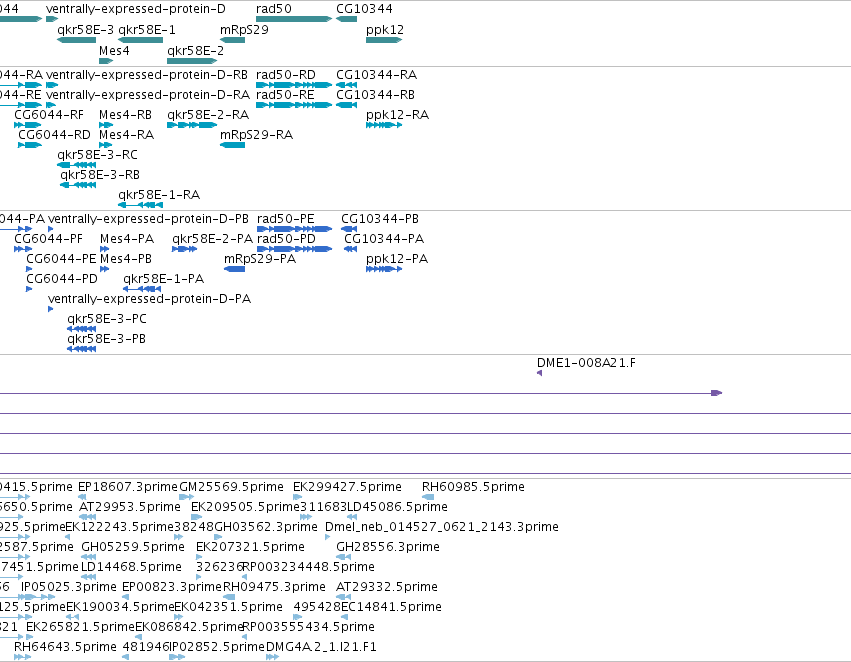
Task: Select the ppk12 gene arrow glyph
Action: tap(384, 40)
